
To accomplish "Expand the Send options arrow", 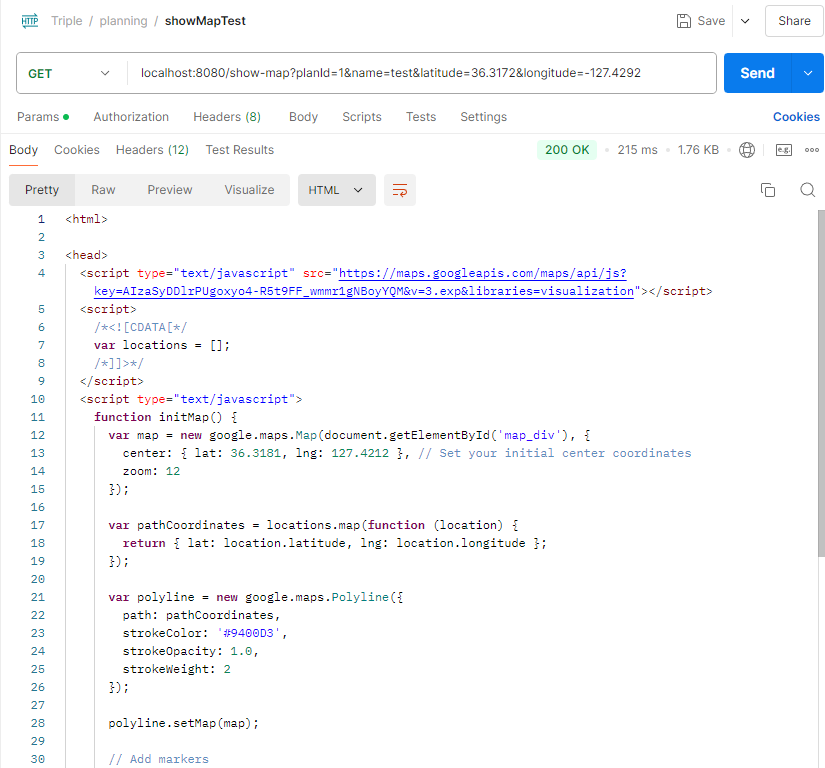I will point(808,73).
